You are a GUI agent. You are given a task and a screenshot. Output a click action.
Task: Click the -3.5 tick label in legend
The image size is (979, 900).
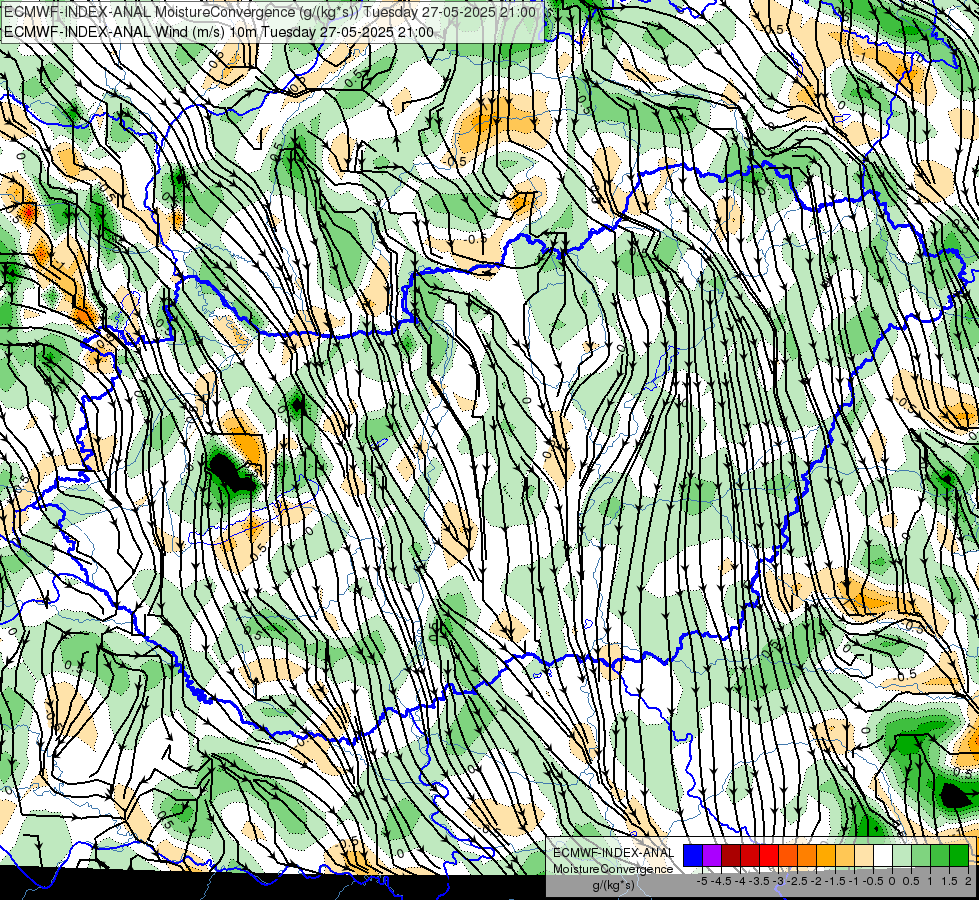point(759,881)
